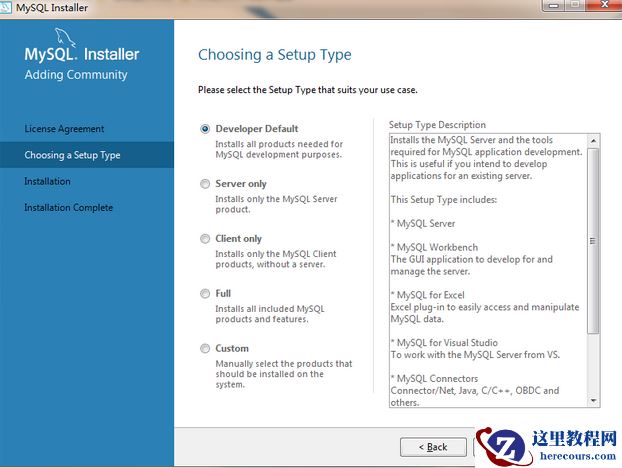The image size is (622, 468).
Task: Click the disabled maximize window button
Action: [576, 5]
